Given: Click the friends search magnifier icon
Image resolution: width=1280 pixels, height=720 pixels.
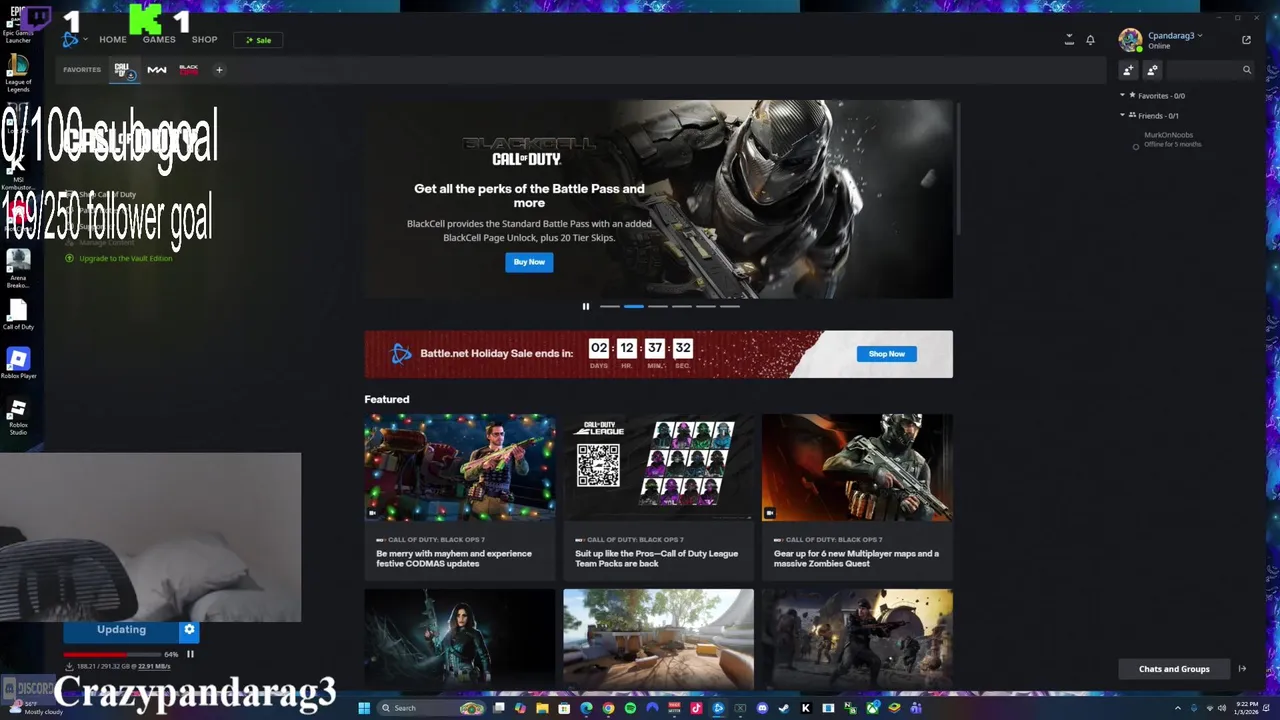Looking at the screenshot, I should (x=1247, y=70).
